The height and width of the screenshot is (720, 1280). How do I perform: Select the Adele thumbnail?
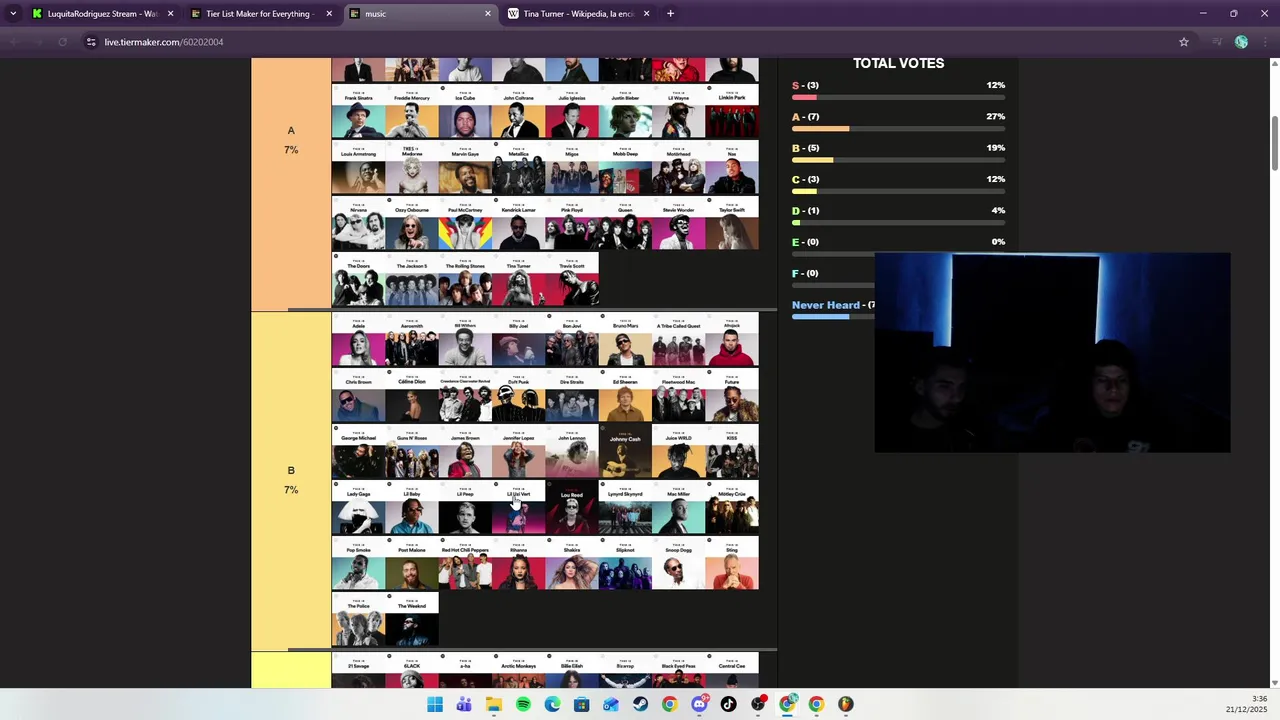(358, 340)
